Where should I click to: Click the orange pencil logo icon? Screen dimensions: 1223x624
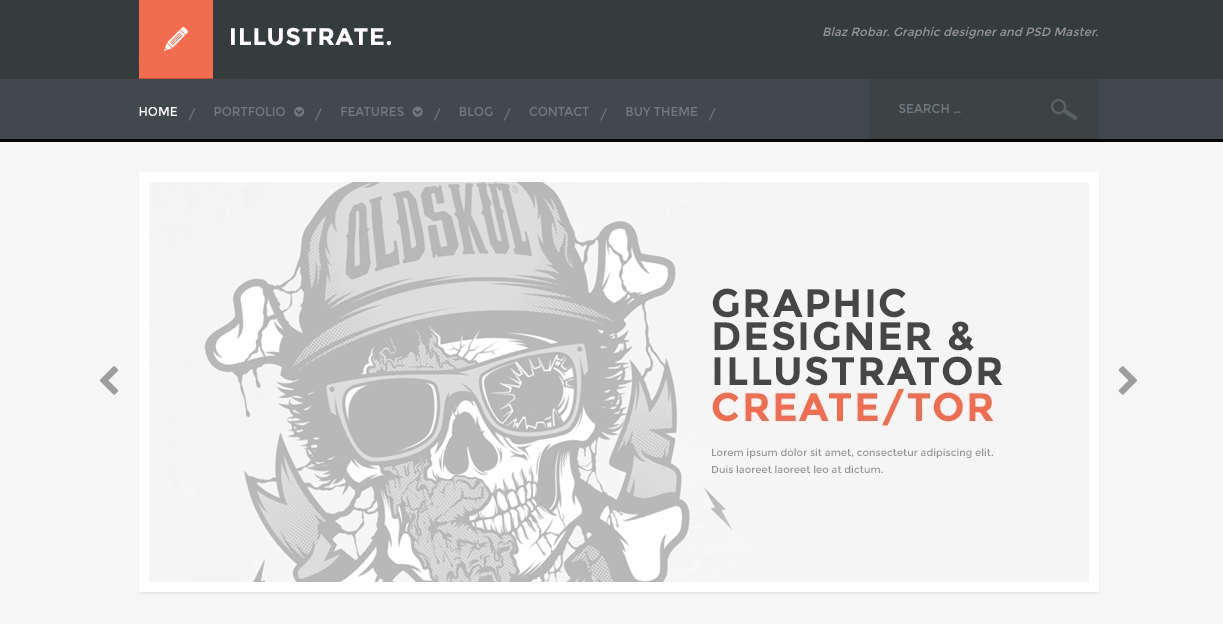(176, 39)
